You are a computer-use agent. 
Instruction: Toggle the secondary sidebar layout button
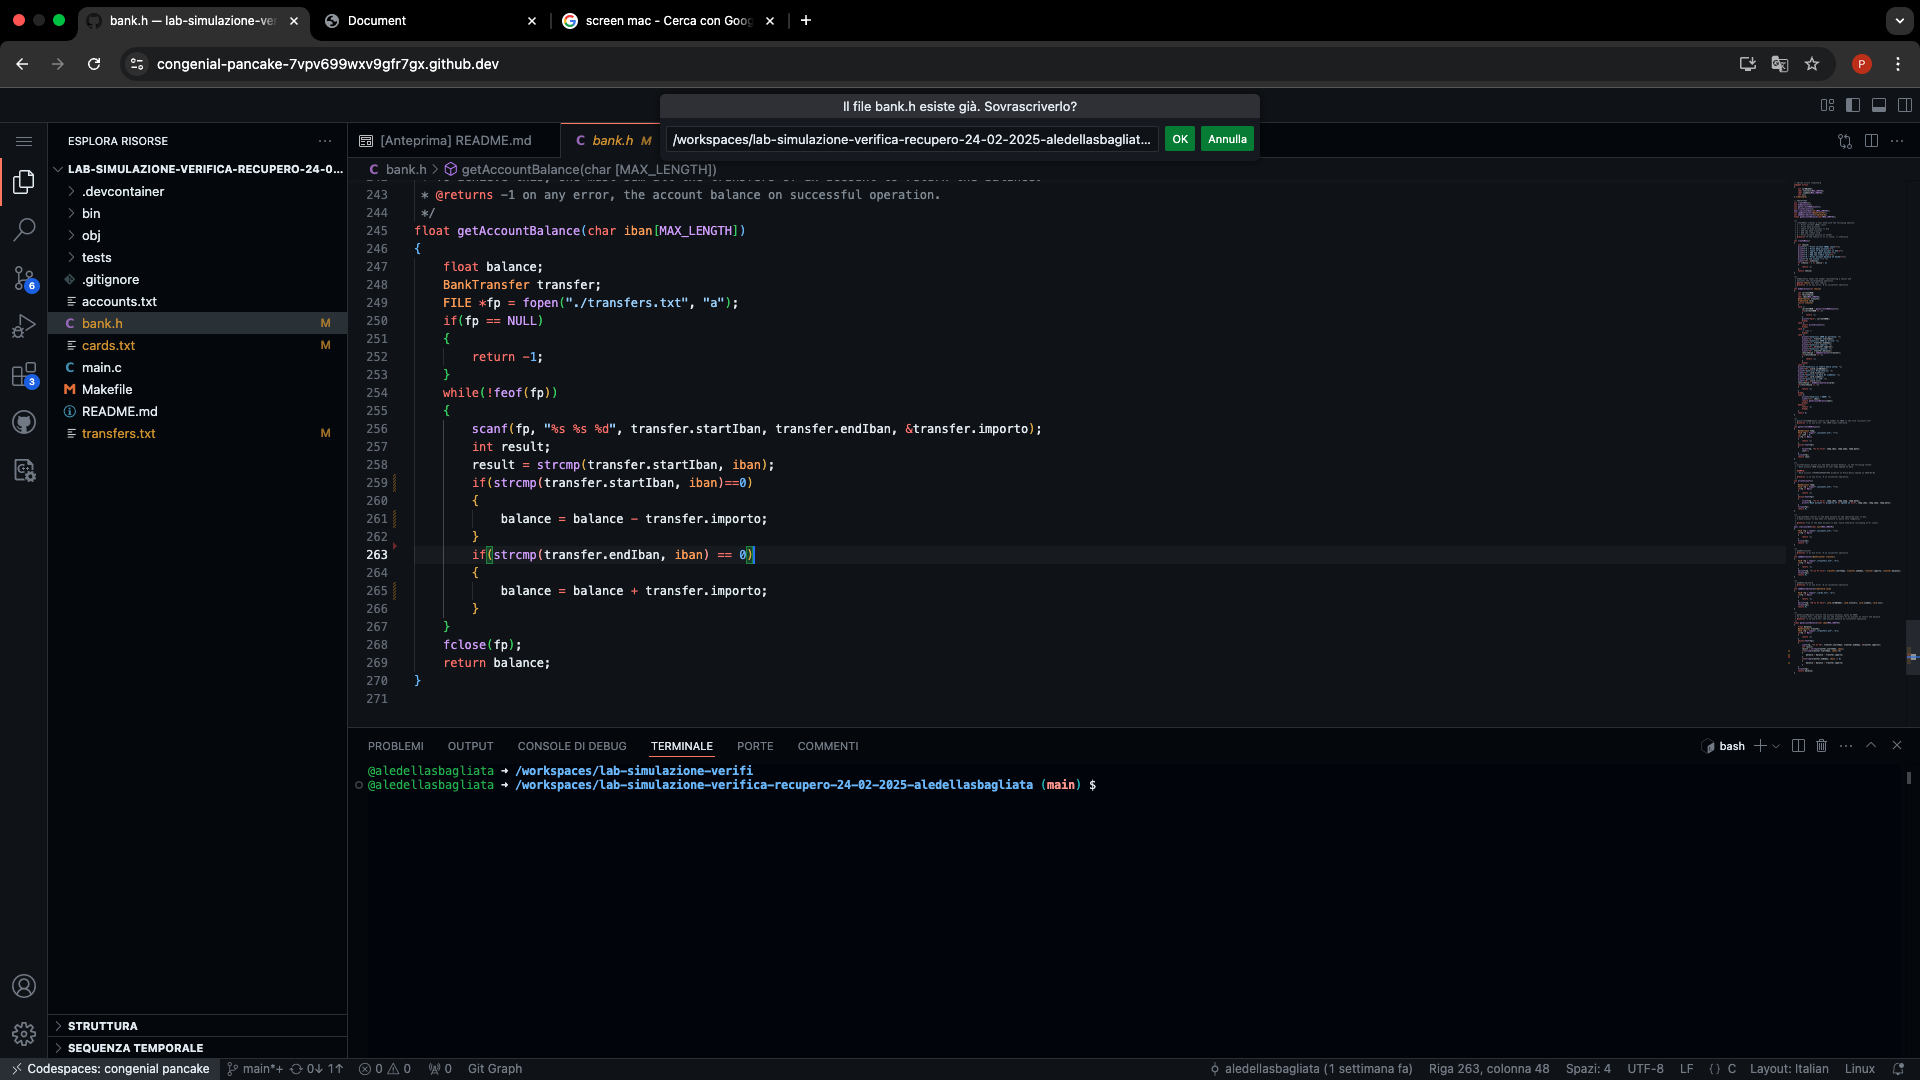pyautogui.click(x=1905, y=105)
